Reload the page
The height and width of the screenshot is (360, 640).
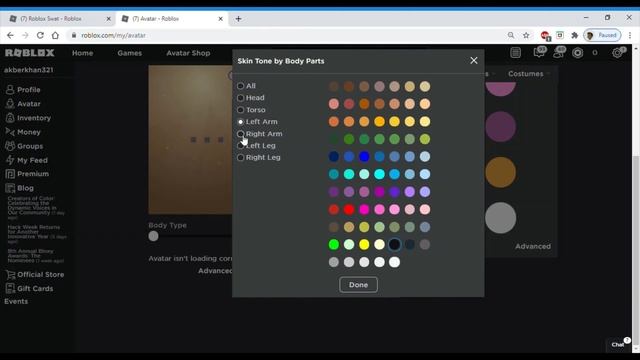point(40,36)
